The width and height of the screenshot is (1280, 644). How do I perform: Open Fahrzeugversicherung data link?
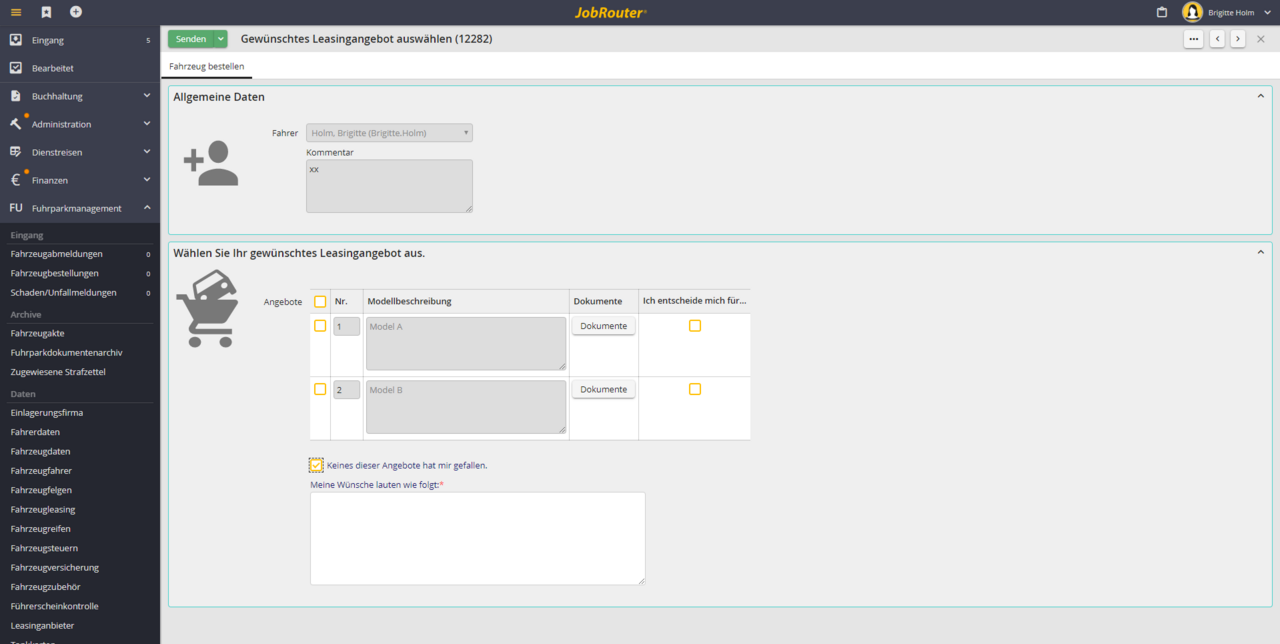tap(55, 567)
